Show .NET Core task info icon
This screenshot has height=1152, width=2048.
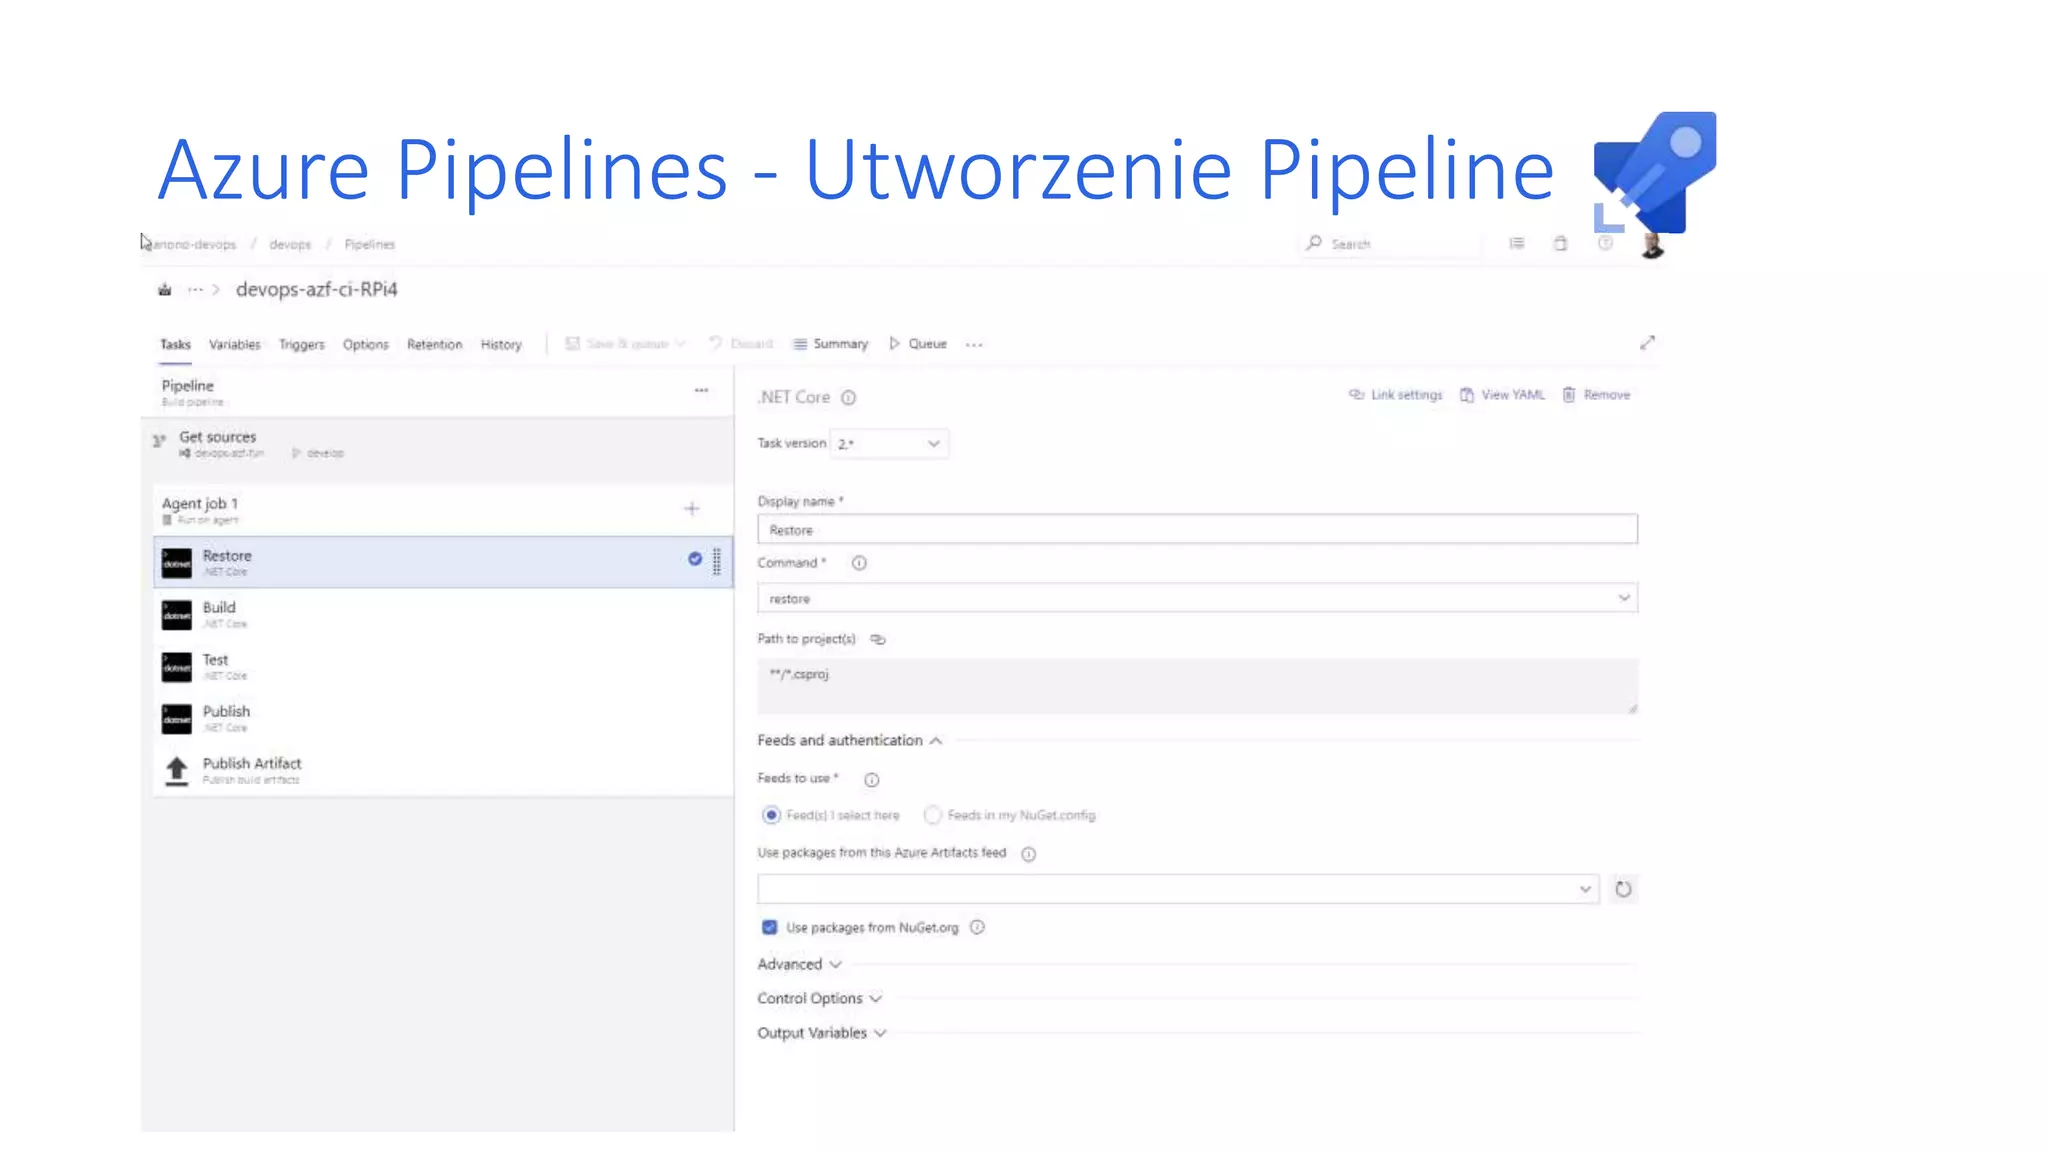point(848,398)
